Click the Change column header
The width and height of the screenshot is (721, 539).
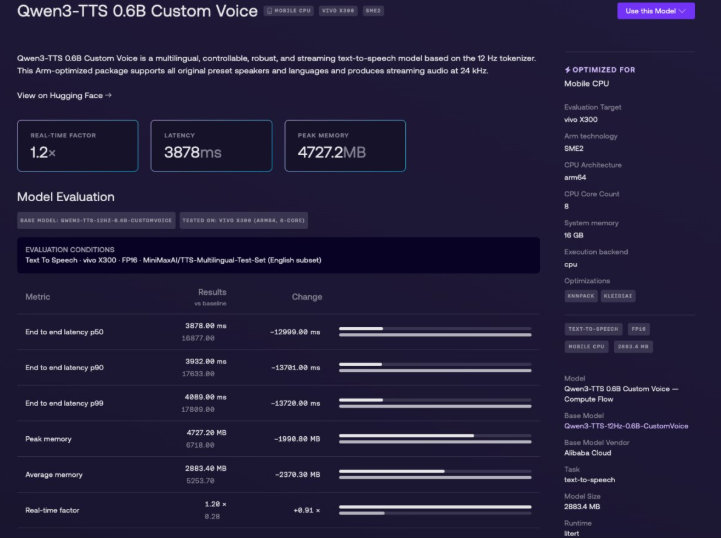tap(307, 297)
